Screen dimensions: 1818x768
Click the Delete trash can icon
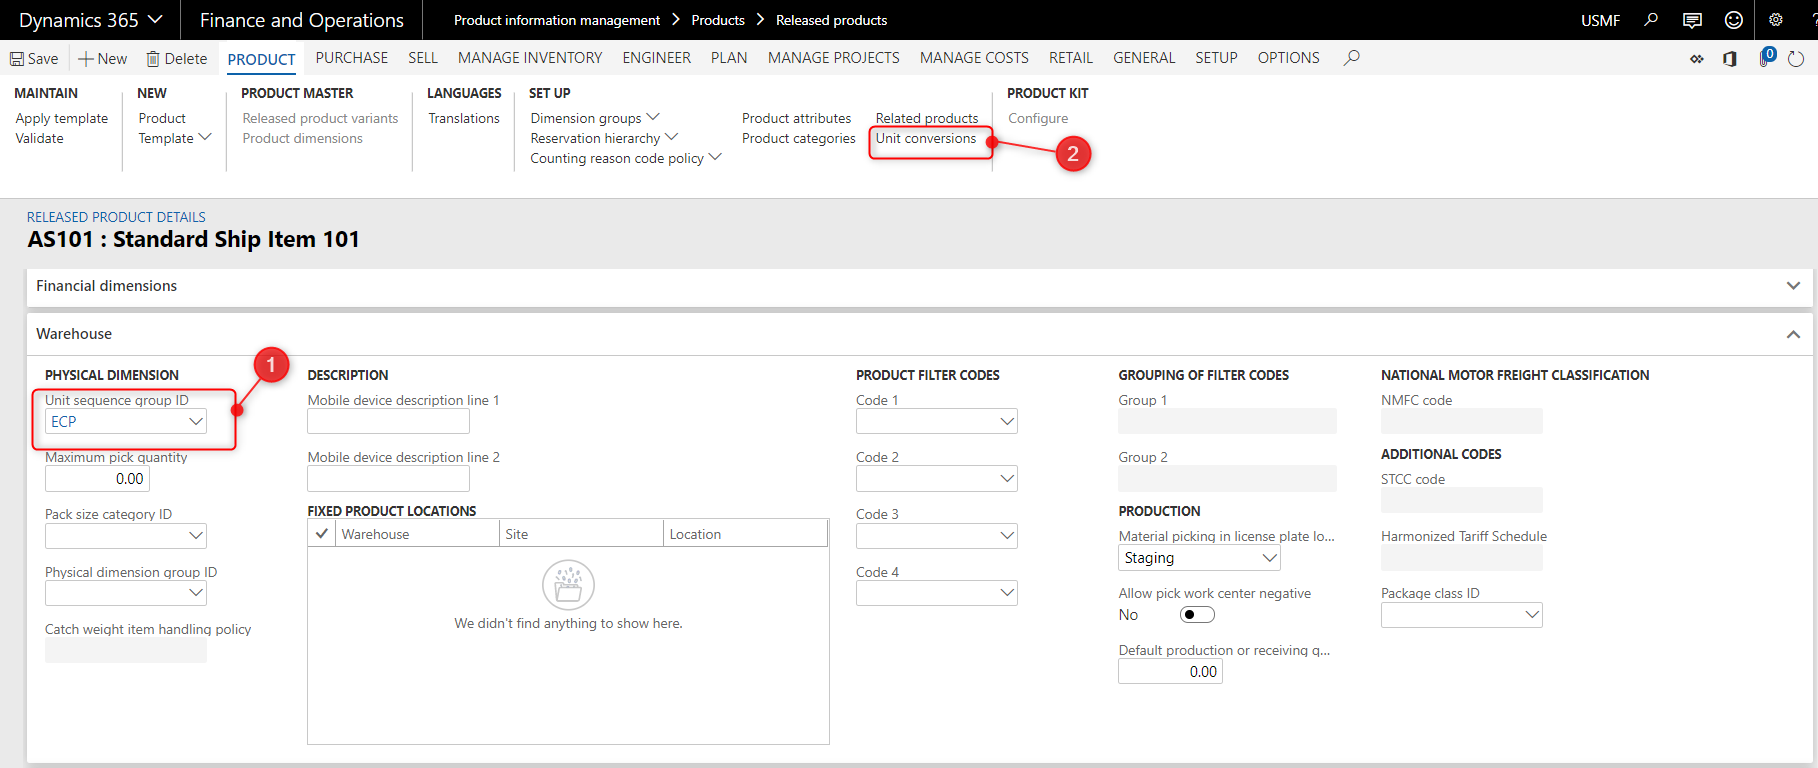[x=153, y=59]
